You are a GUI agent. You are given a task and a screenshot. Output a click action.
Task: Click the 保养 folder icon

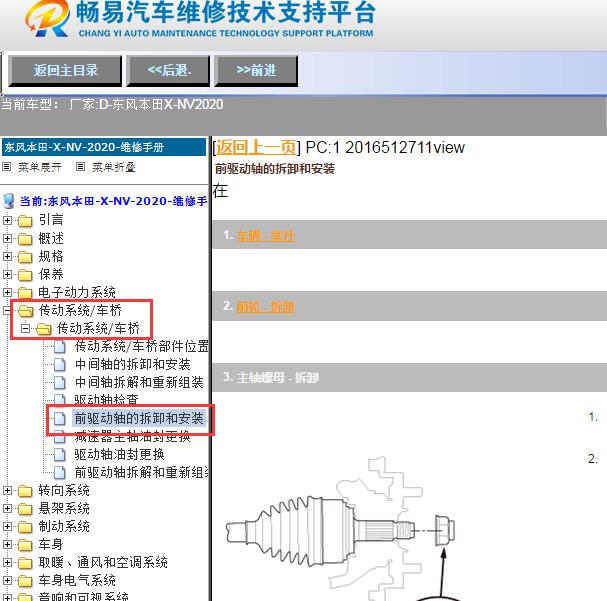point(25,275)
